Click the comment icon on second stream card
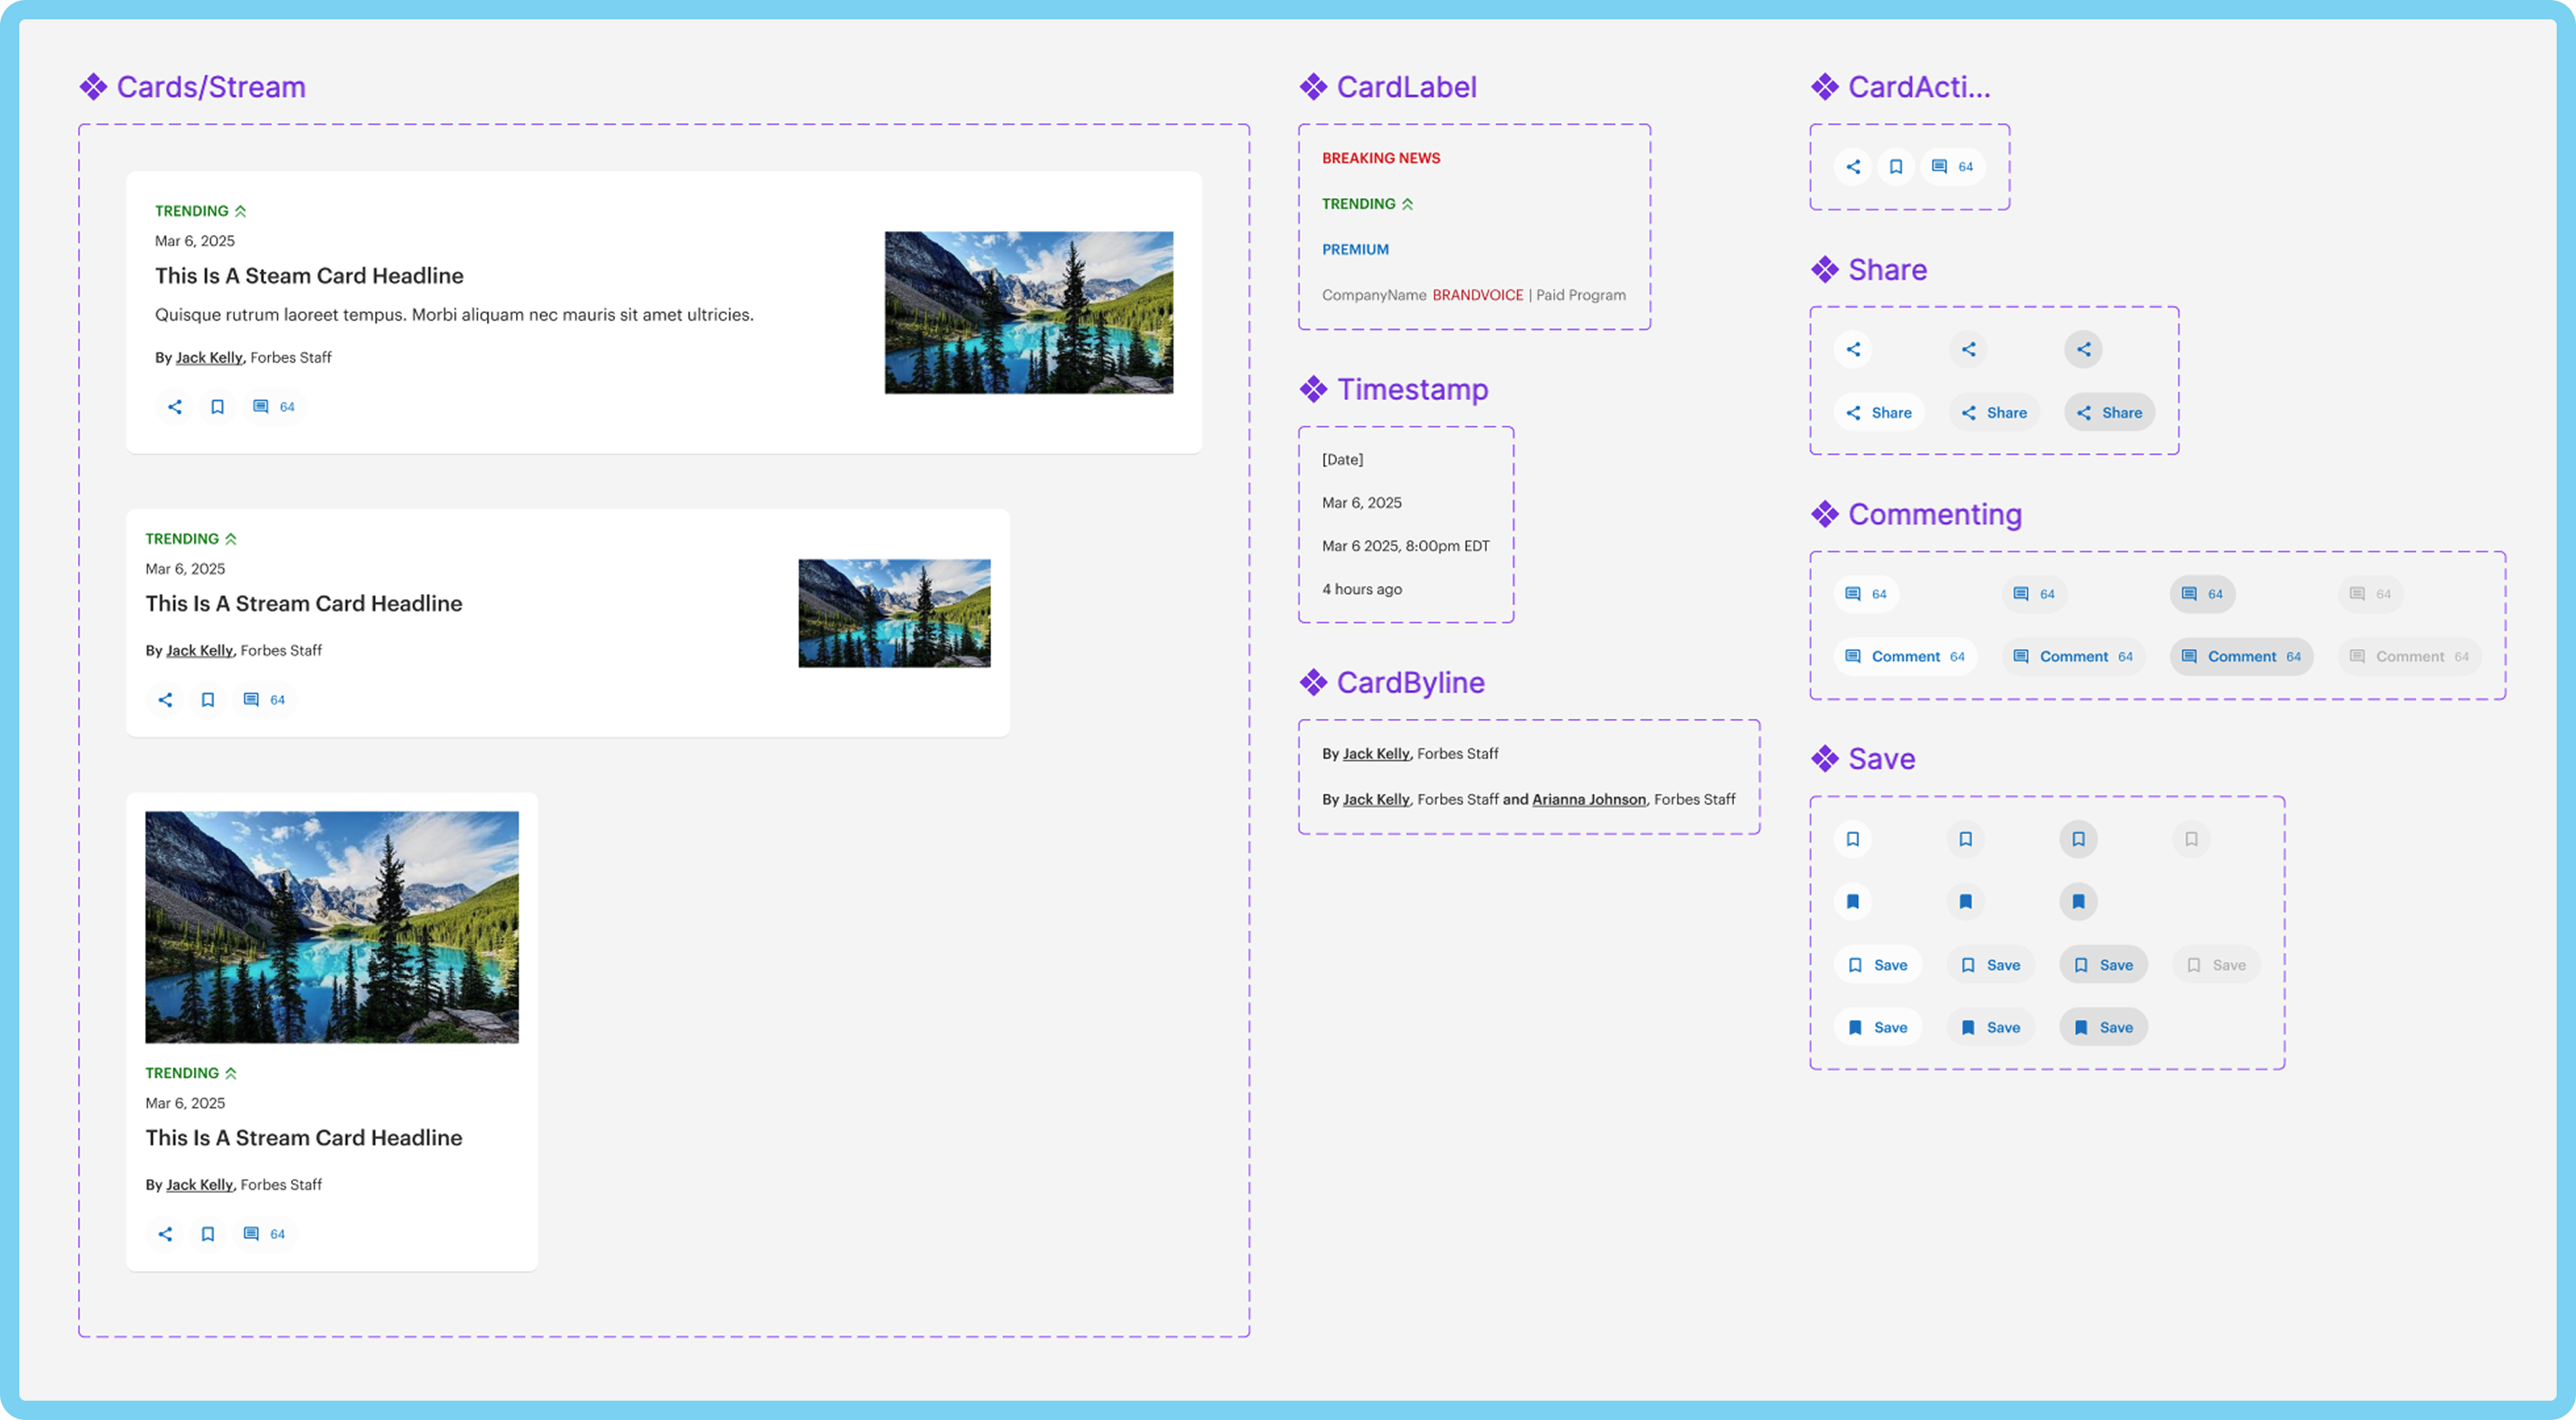The height and width of the screenshot is (1420, 2576). click(x=252, y=698)
